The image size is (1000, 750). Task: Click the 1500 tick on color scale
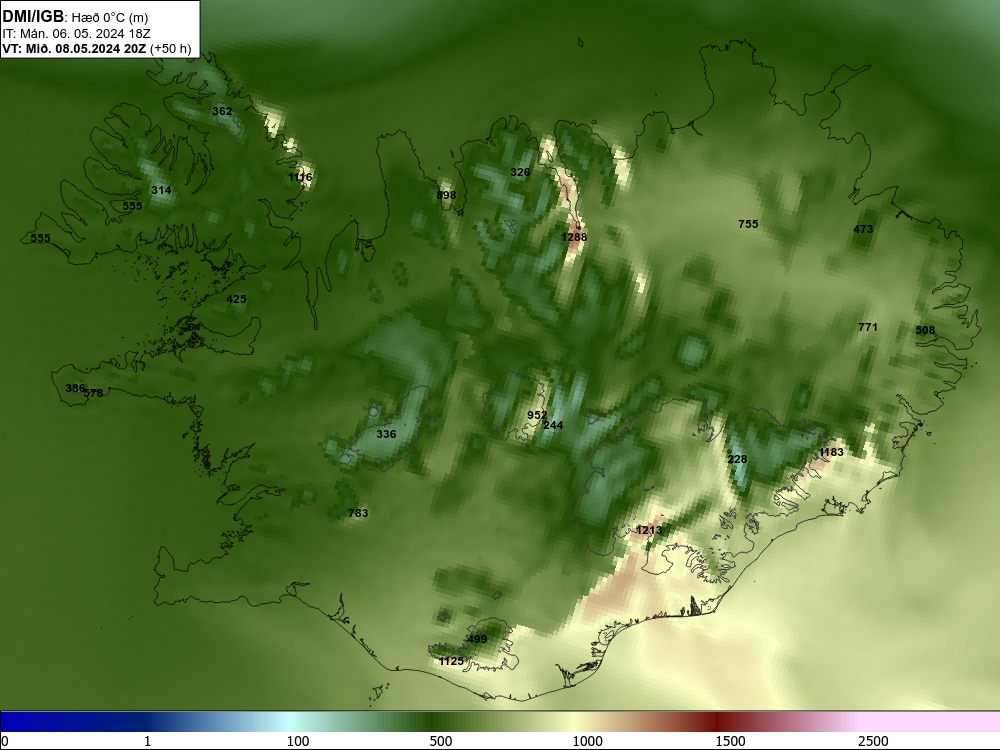(730, 741)
